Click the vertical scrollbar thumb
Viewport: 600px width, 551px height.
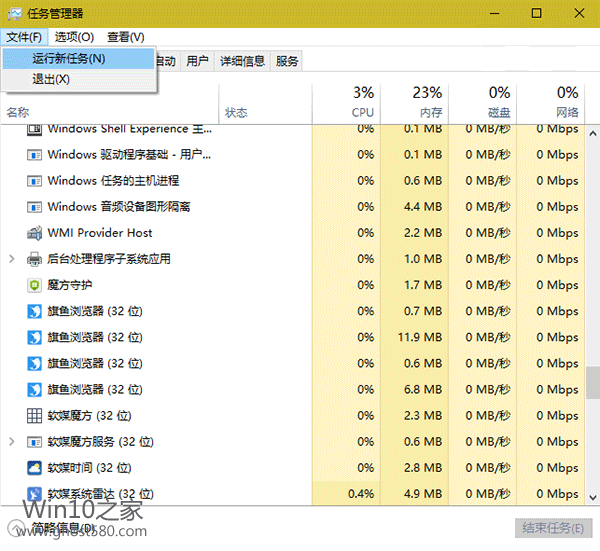(x=593, y=383)
